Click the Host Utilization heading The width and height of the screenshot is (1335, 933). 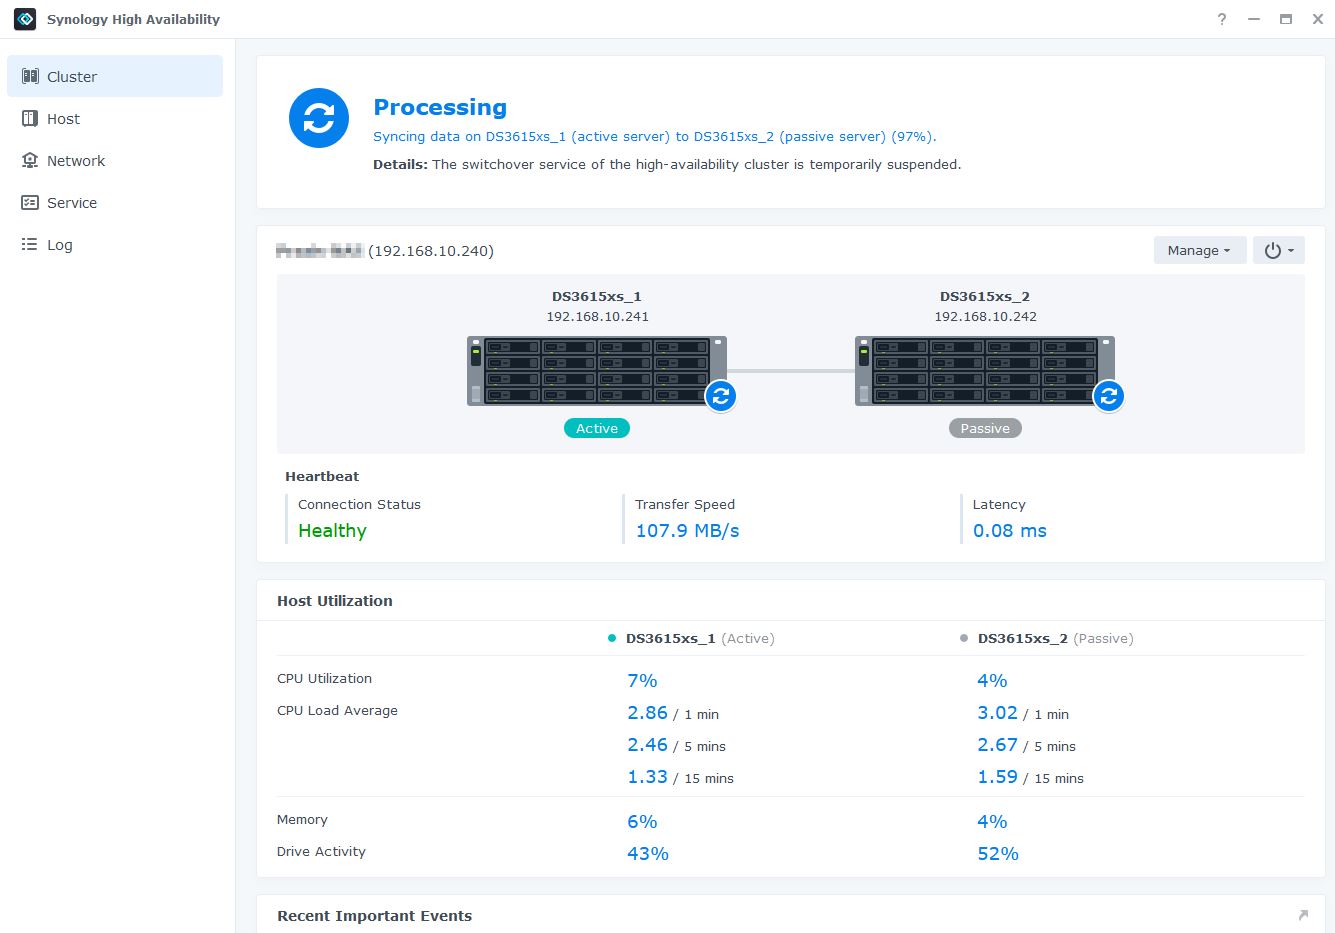point(334,601)
